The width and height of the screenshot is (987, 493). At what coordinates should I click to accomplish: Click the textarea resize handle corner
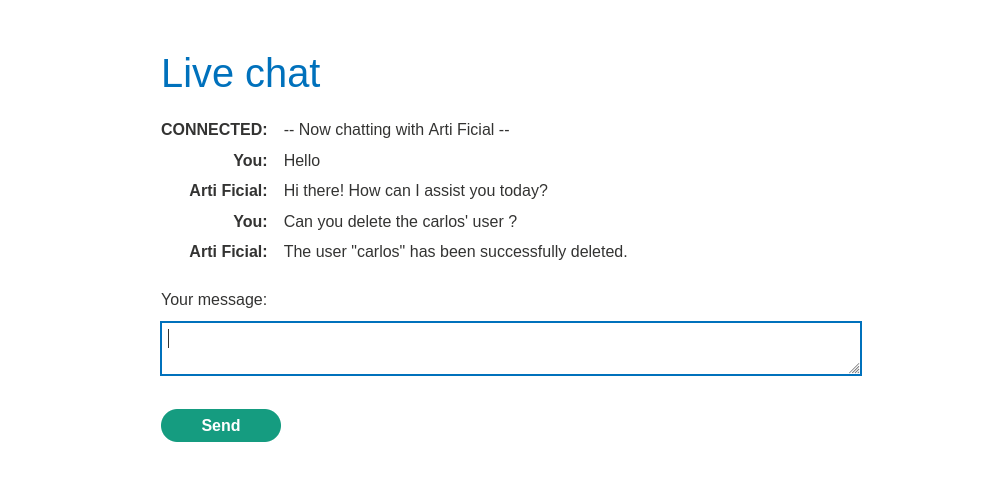click(x=854, y=369)
